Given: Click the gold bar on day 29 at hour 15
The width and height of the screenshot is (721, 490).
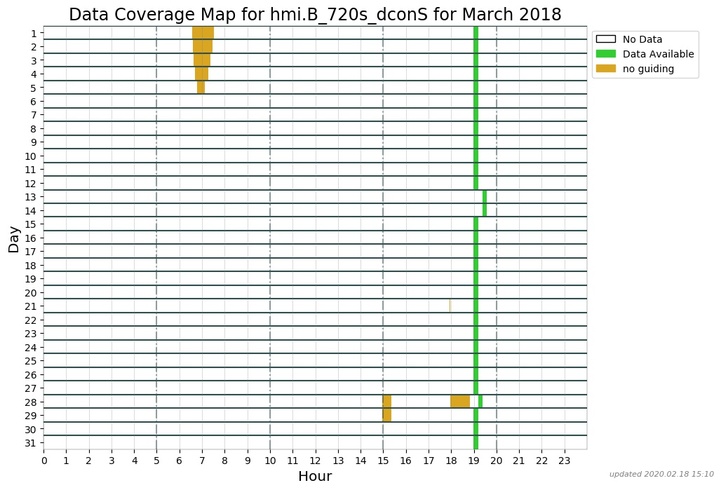Looking at the screenshot, I should [x=387, y=415].
